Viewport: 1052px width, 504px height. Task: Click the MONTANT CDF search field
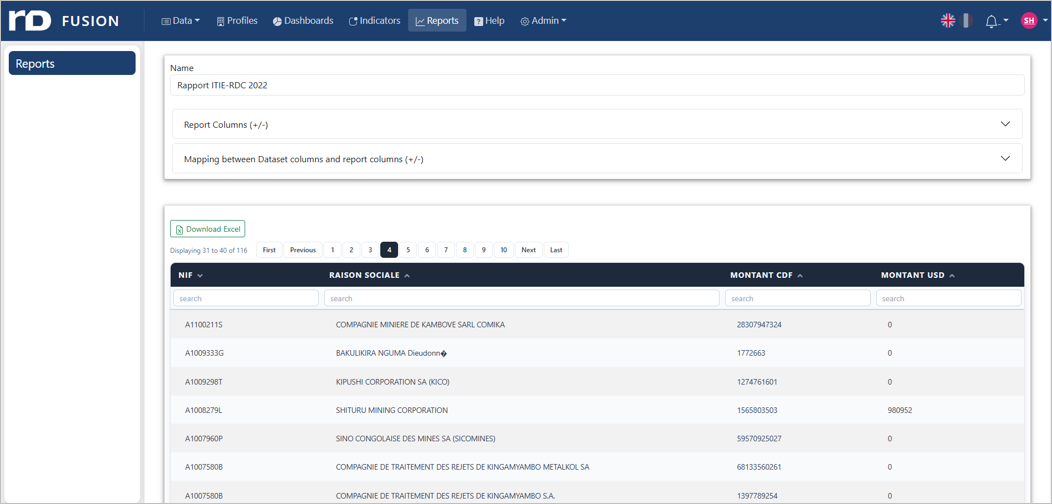[798, 298]
